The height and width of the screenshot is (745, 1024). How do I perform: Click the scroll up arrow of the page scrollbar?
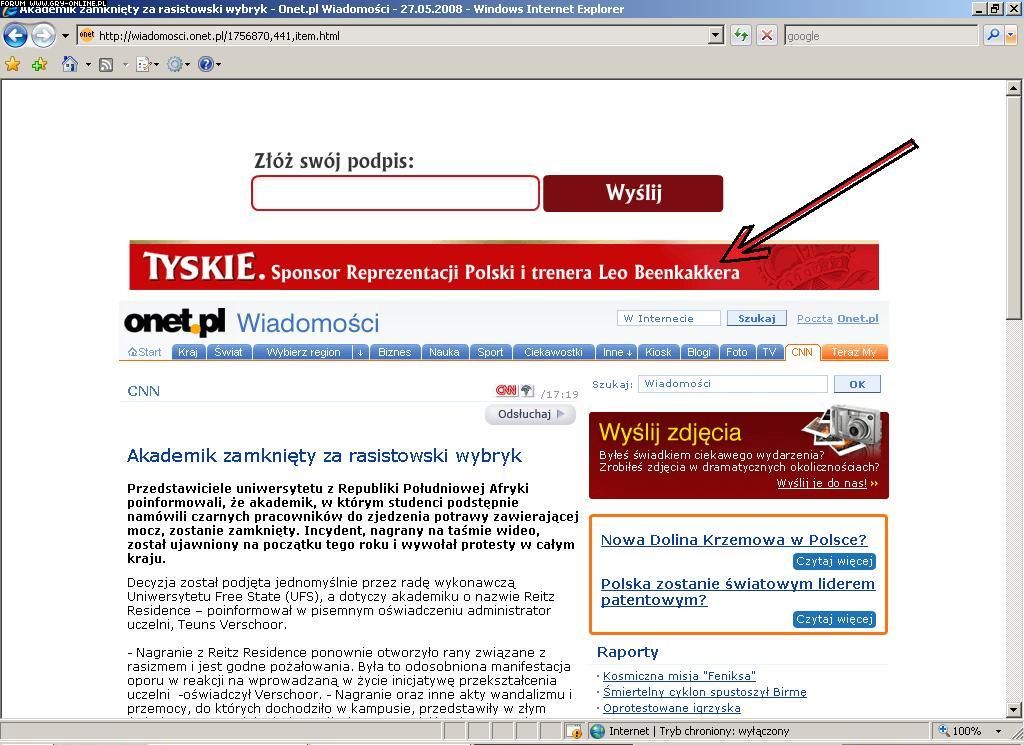click(1014, 87)
